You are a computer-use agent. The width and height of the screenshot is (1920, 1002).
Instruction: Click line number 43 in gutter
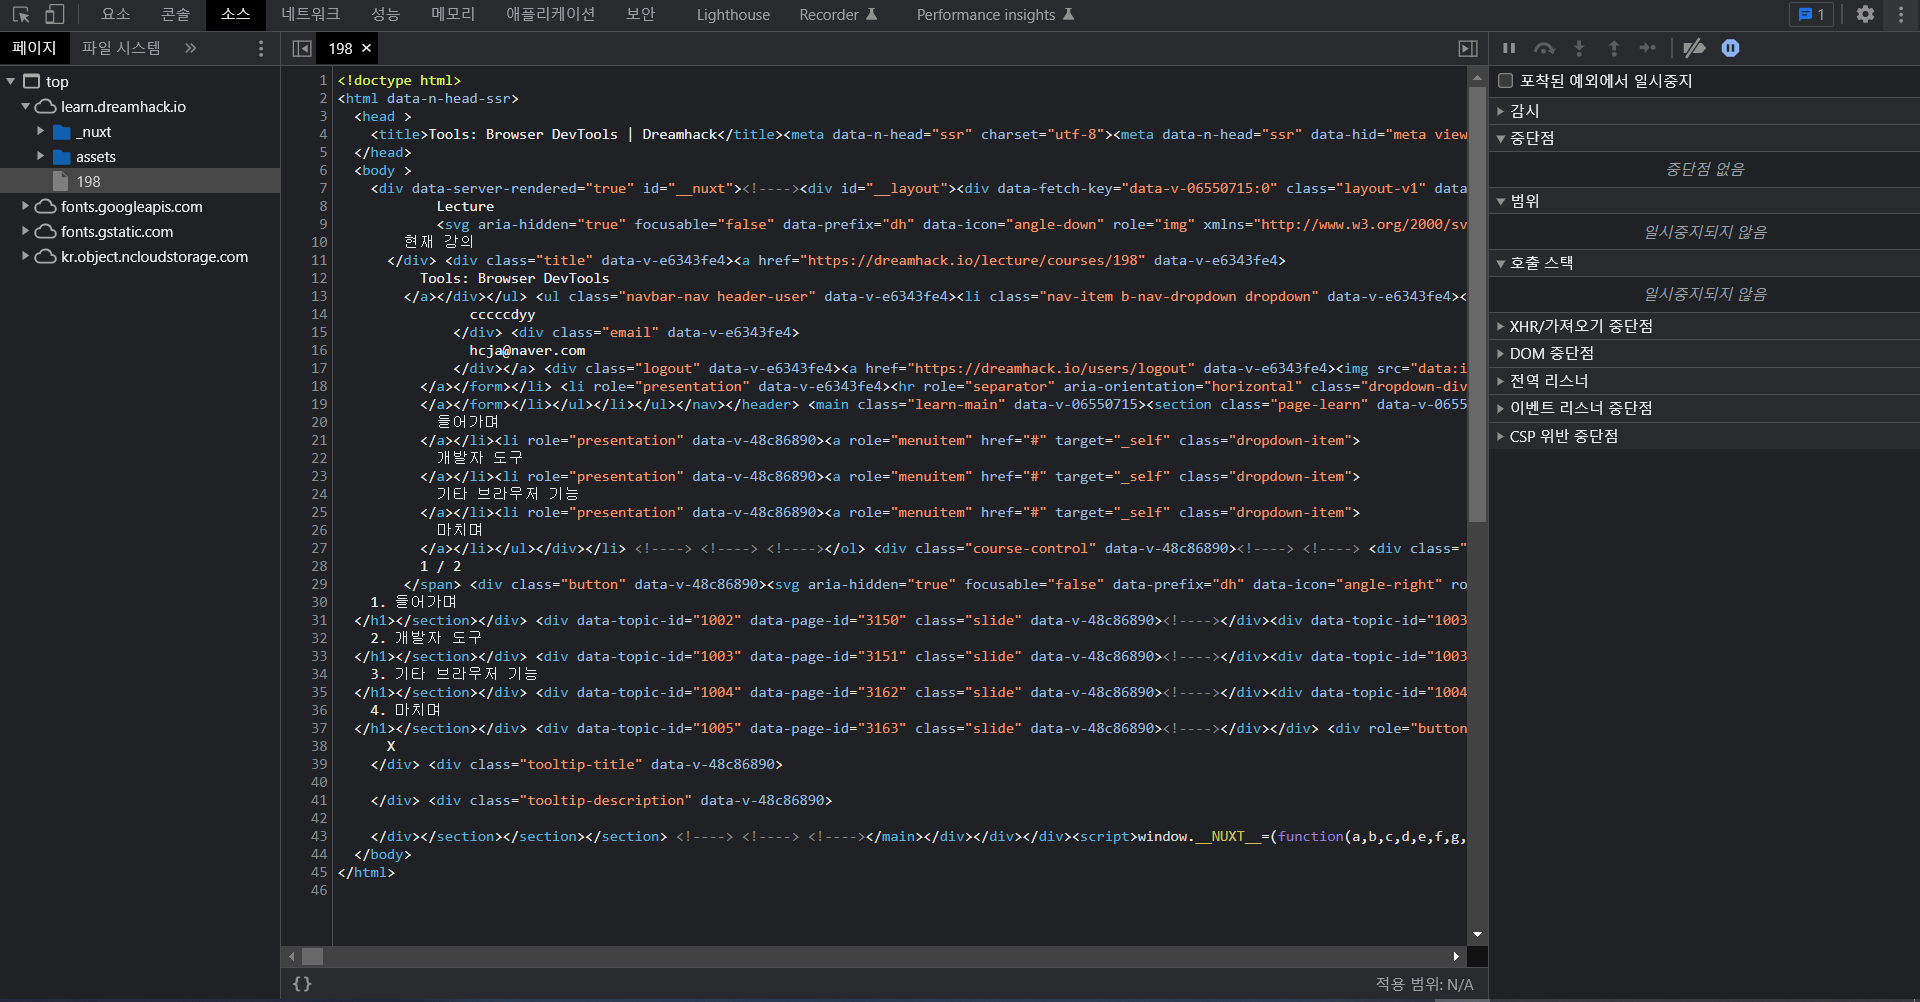pyautogui.click(x=319, y=836)
